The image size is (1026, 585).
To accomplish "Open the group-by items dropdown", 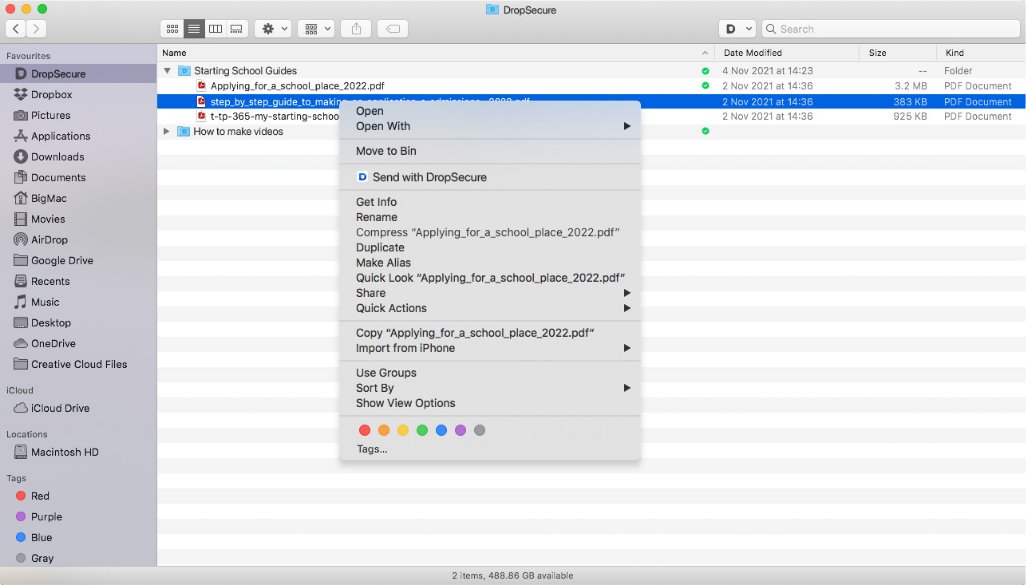I will [x=317, y=29].
